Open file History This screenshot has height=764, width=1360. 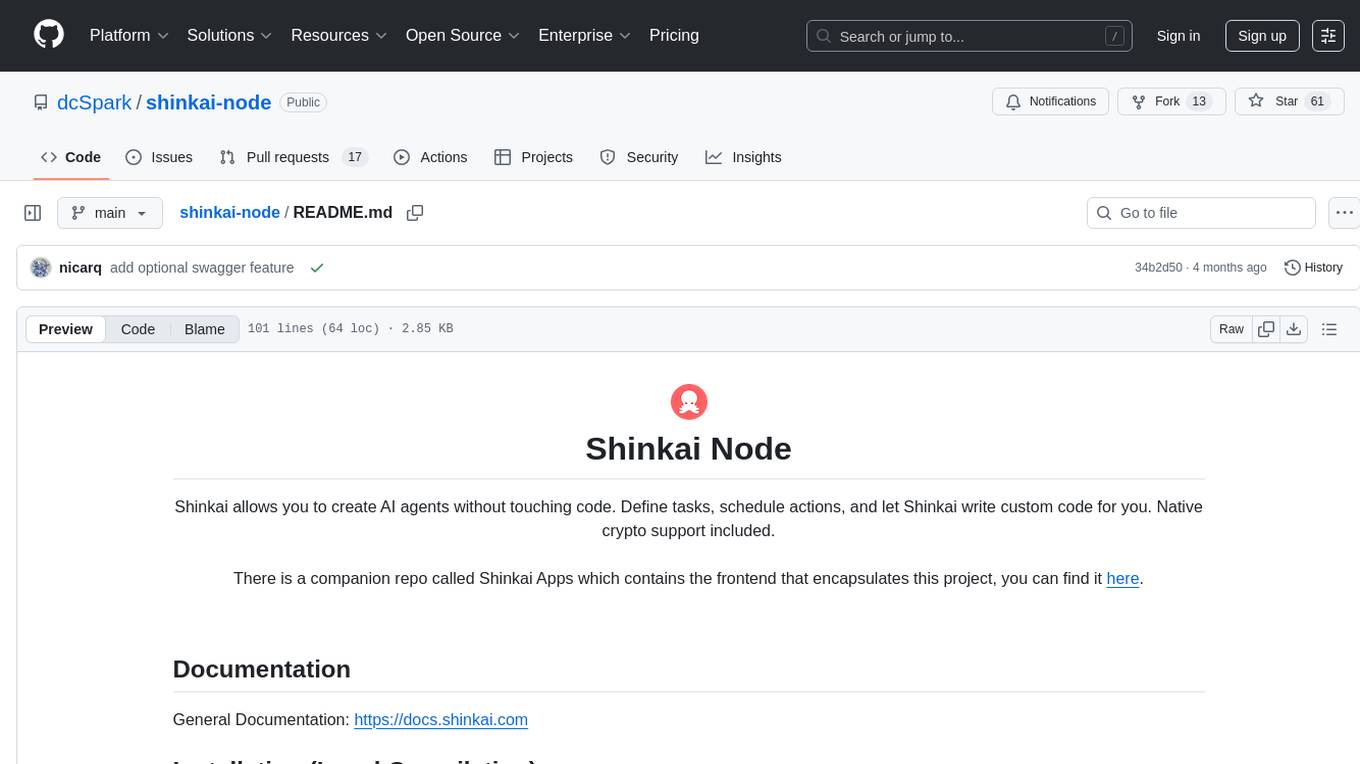tap(1313, 268)
